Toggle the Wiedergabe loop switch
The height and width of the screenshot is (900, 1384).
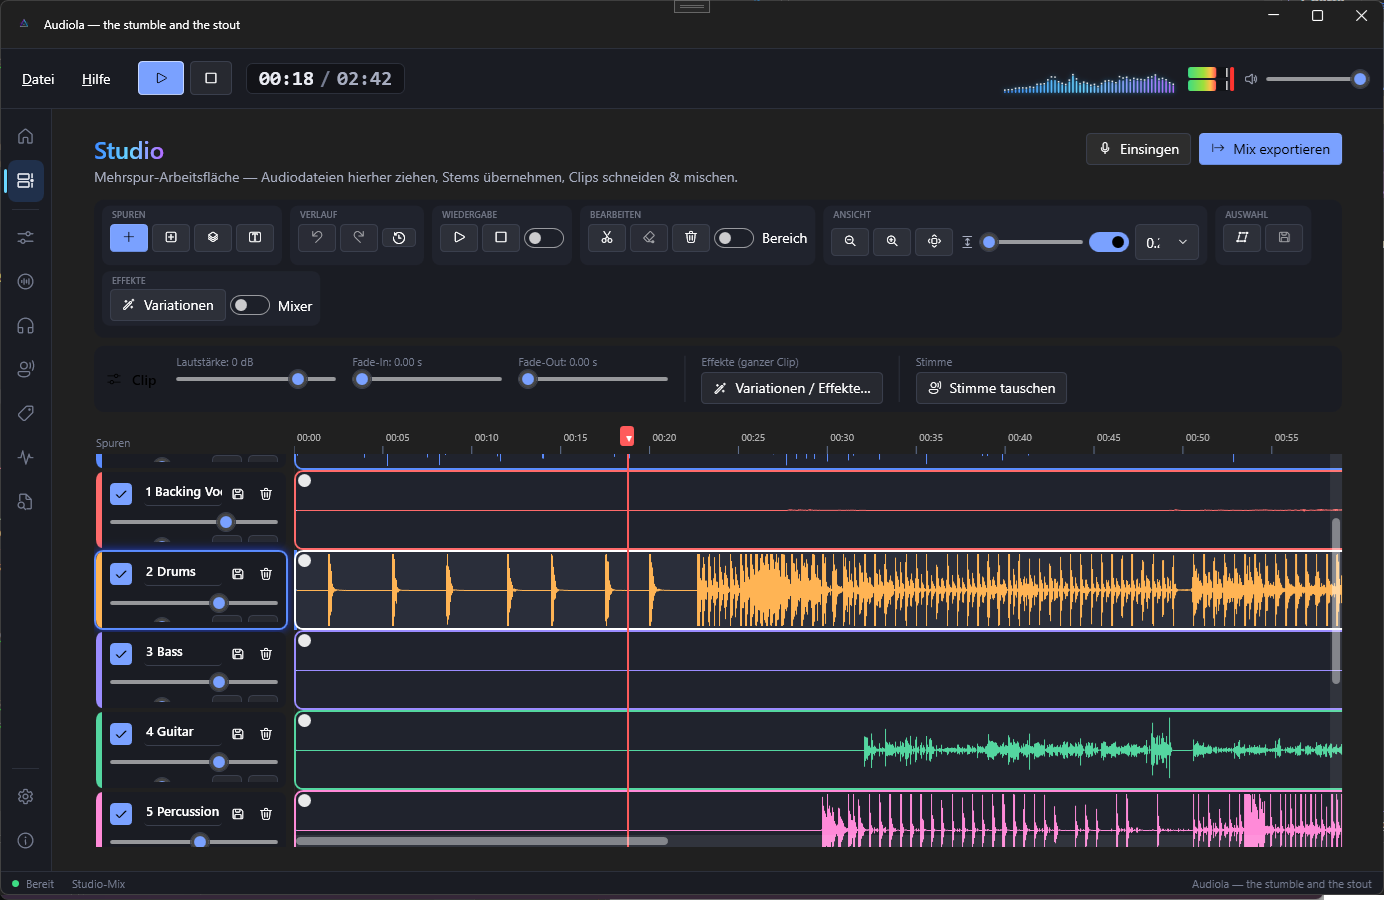pos(544,238)
